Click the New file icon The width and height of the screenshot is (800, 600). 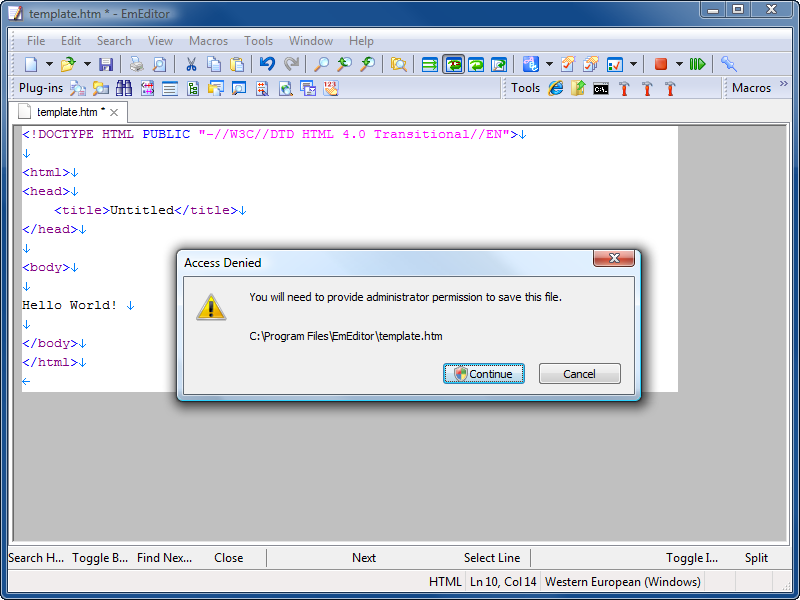(x=31, y=64)
